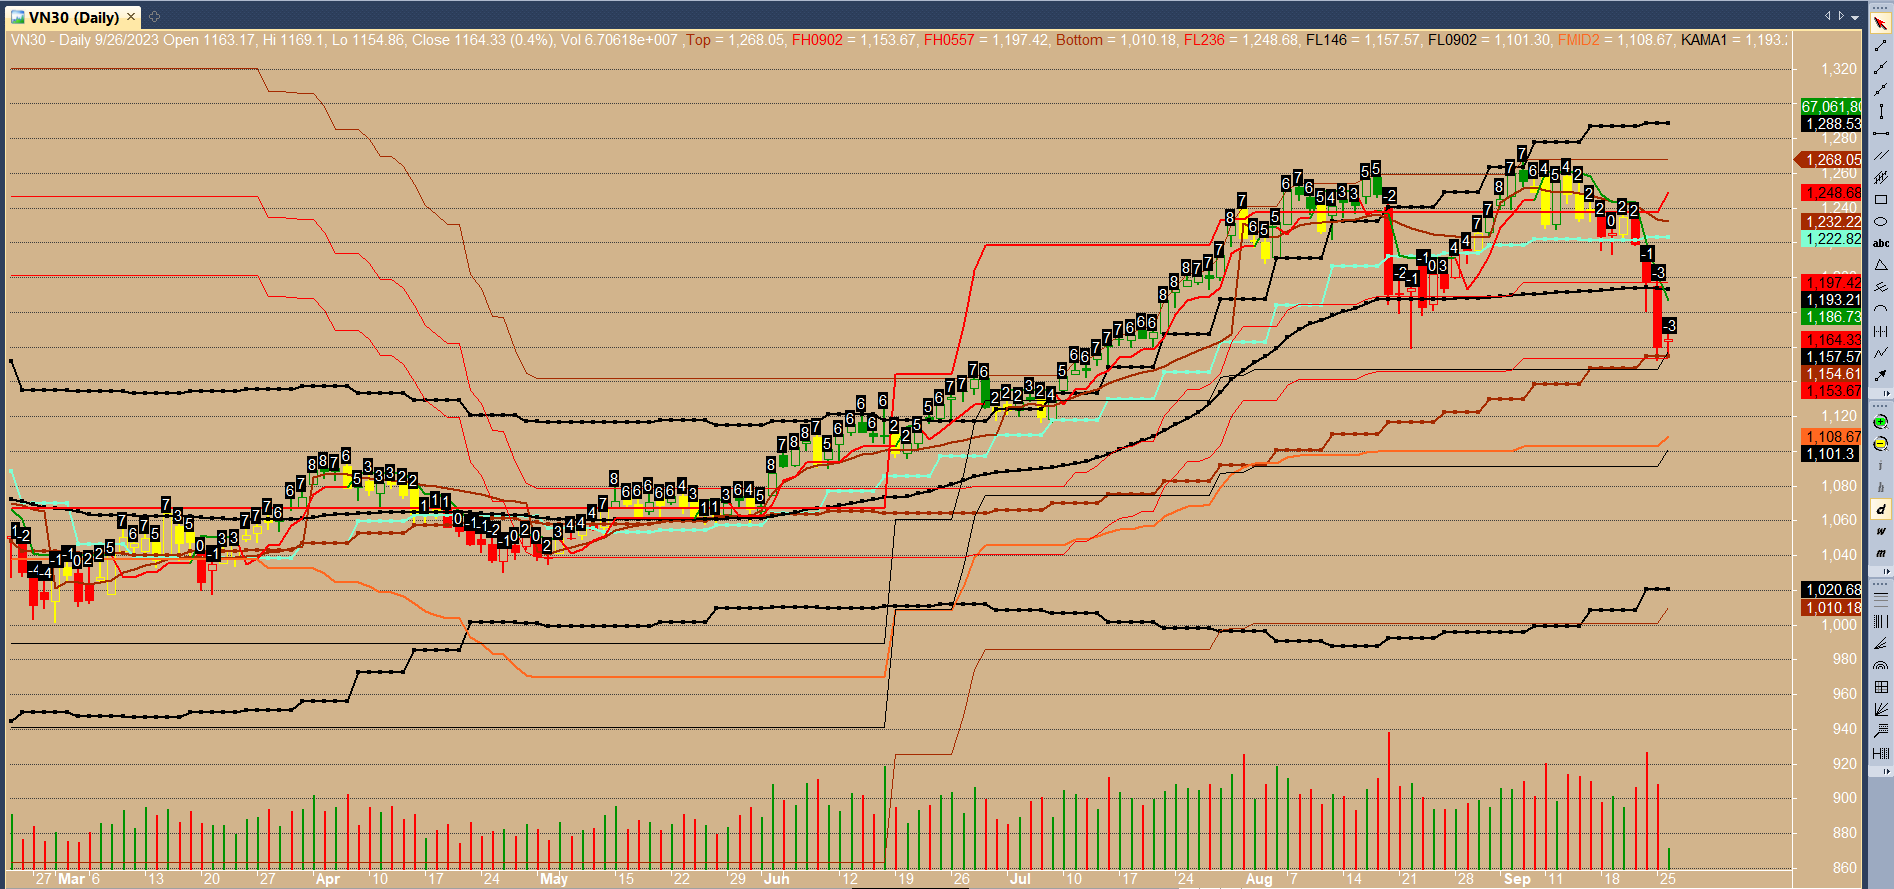Toggle daily interval 'd' button
This screenshot has height=889, width=1894.
pyautogui.click(x=1880, y=510)
